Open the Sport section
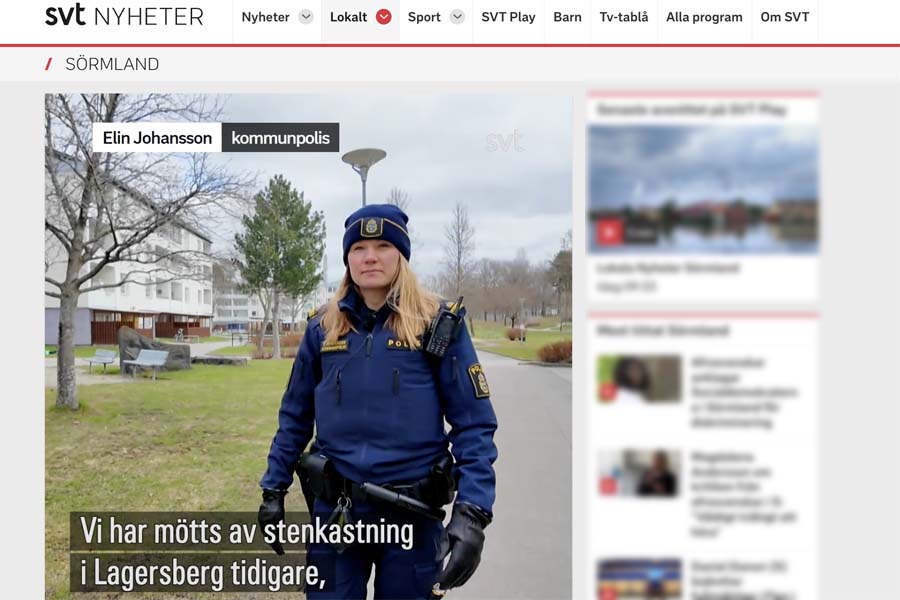 [424, 17]
